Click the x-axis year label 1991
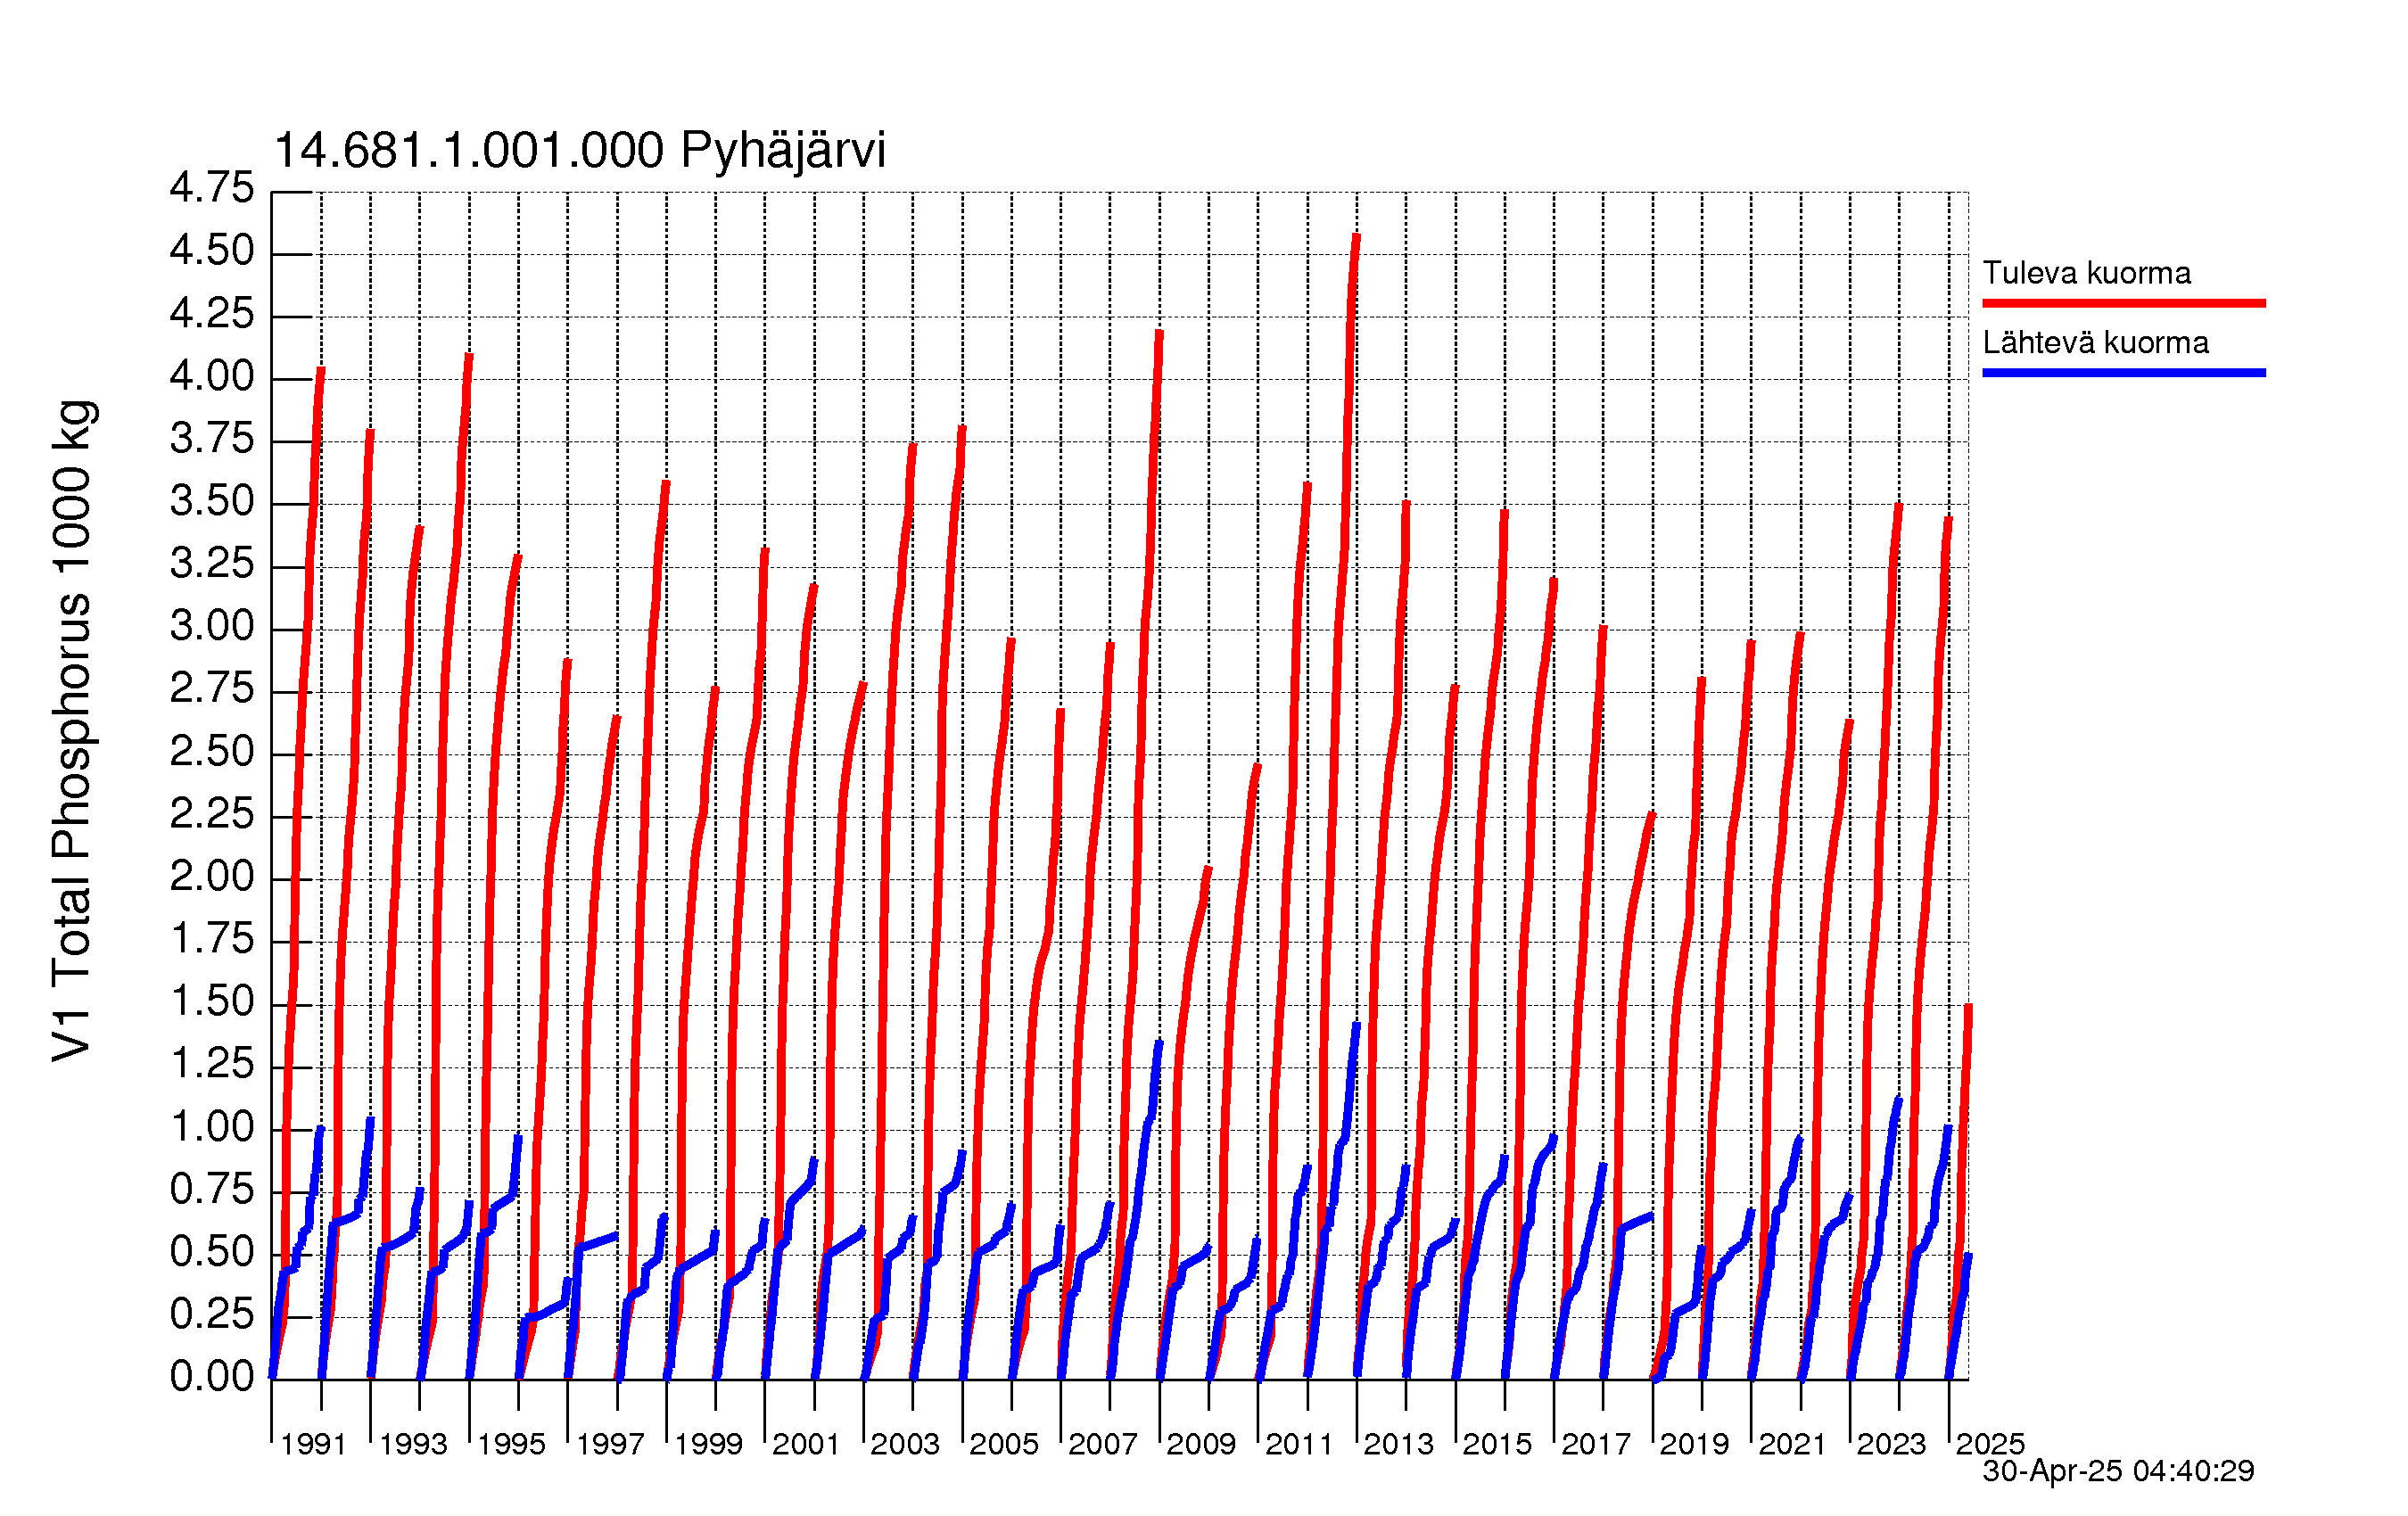2408x1516 pixels. (x=314, y=1444)
